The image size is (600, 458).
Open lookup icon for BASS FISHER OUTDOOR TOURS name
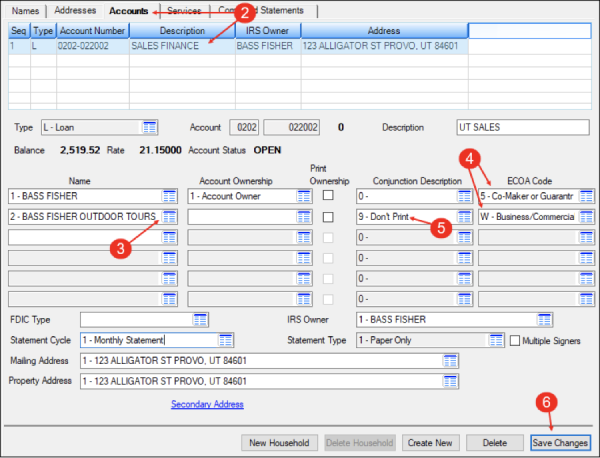169,217
